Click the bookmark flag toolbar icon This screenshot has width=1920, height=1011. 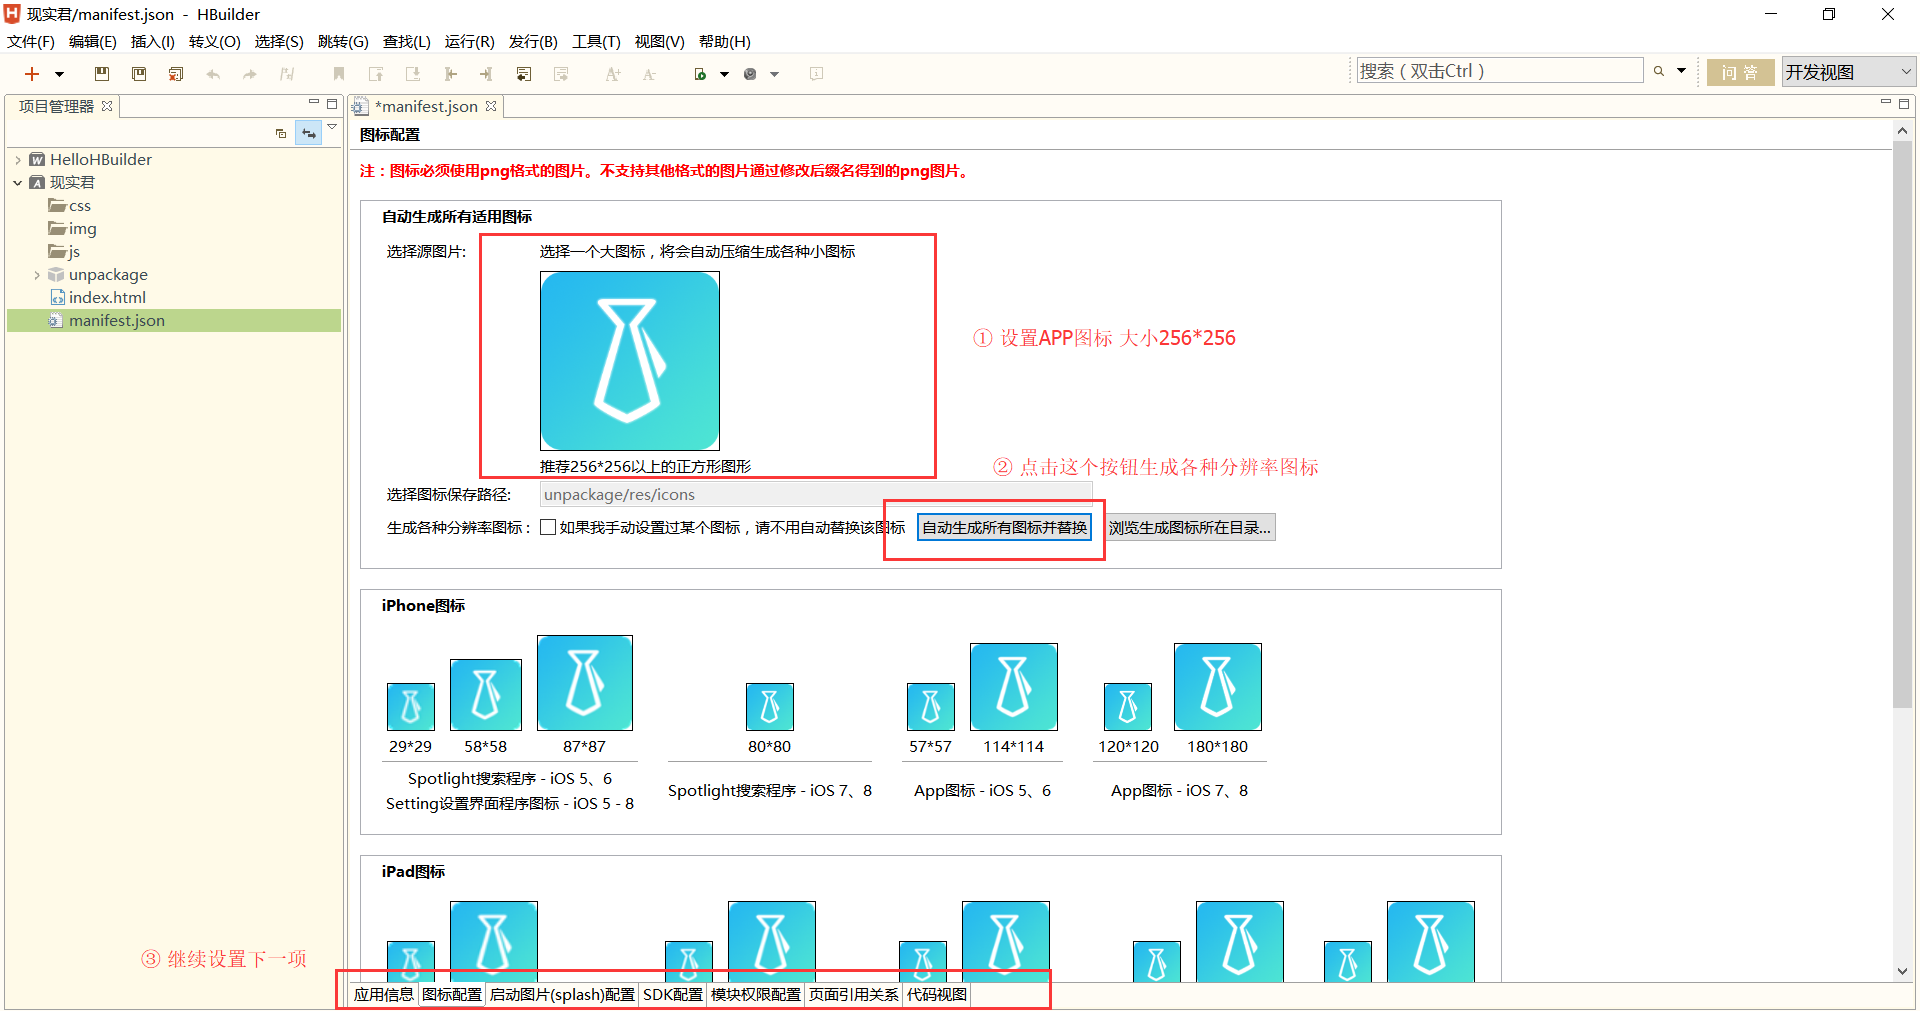click(x=339, y=74)
